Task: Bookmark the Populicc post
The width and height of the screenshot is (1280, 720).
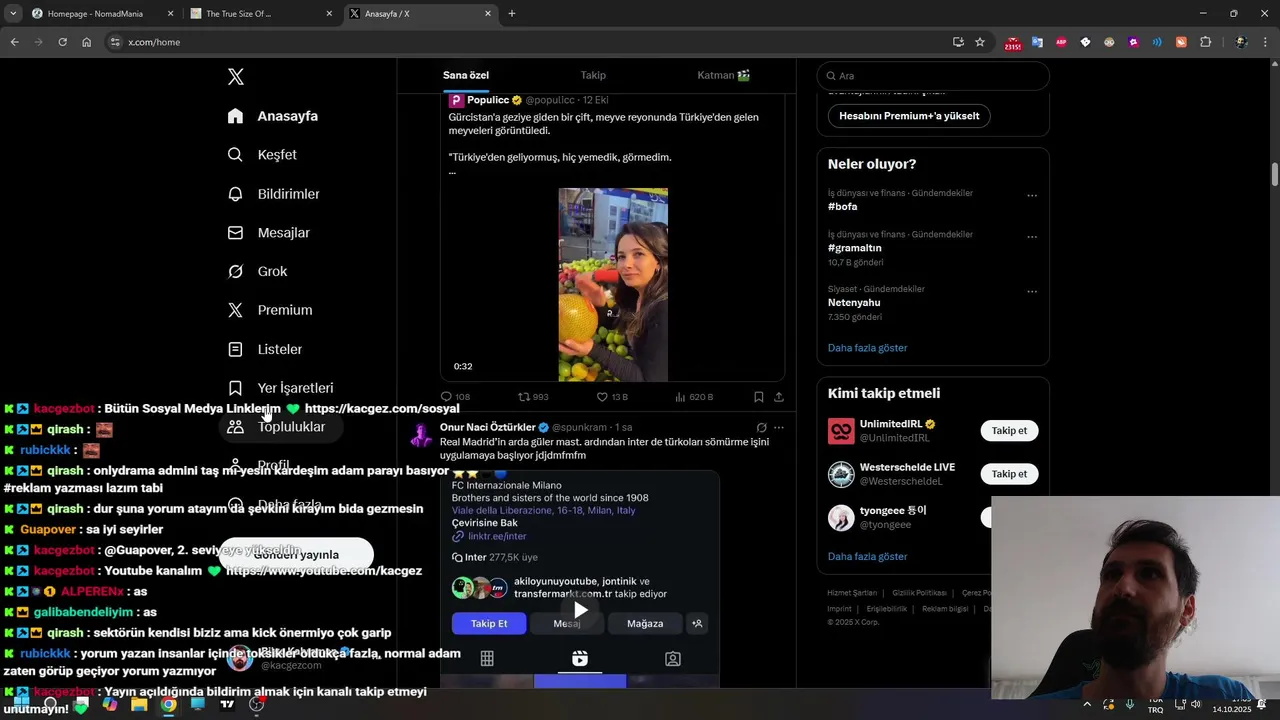Action: pyautogui.click(x=759, y=397)
